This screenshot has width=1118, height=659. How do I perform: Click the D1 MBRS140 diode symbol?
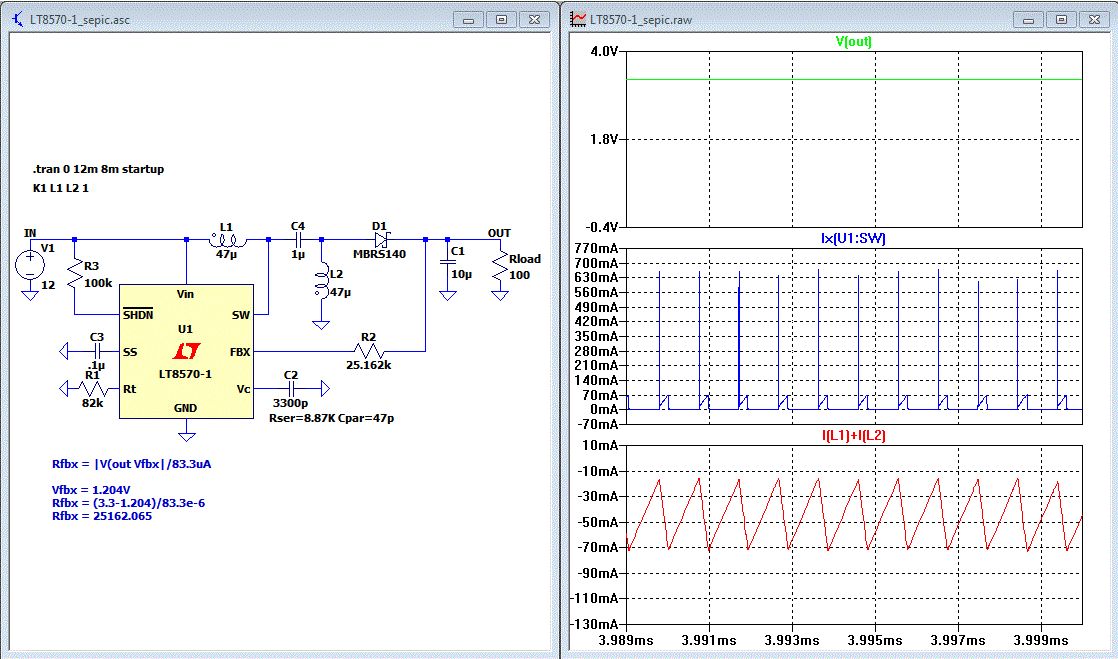tap(381, 240)
